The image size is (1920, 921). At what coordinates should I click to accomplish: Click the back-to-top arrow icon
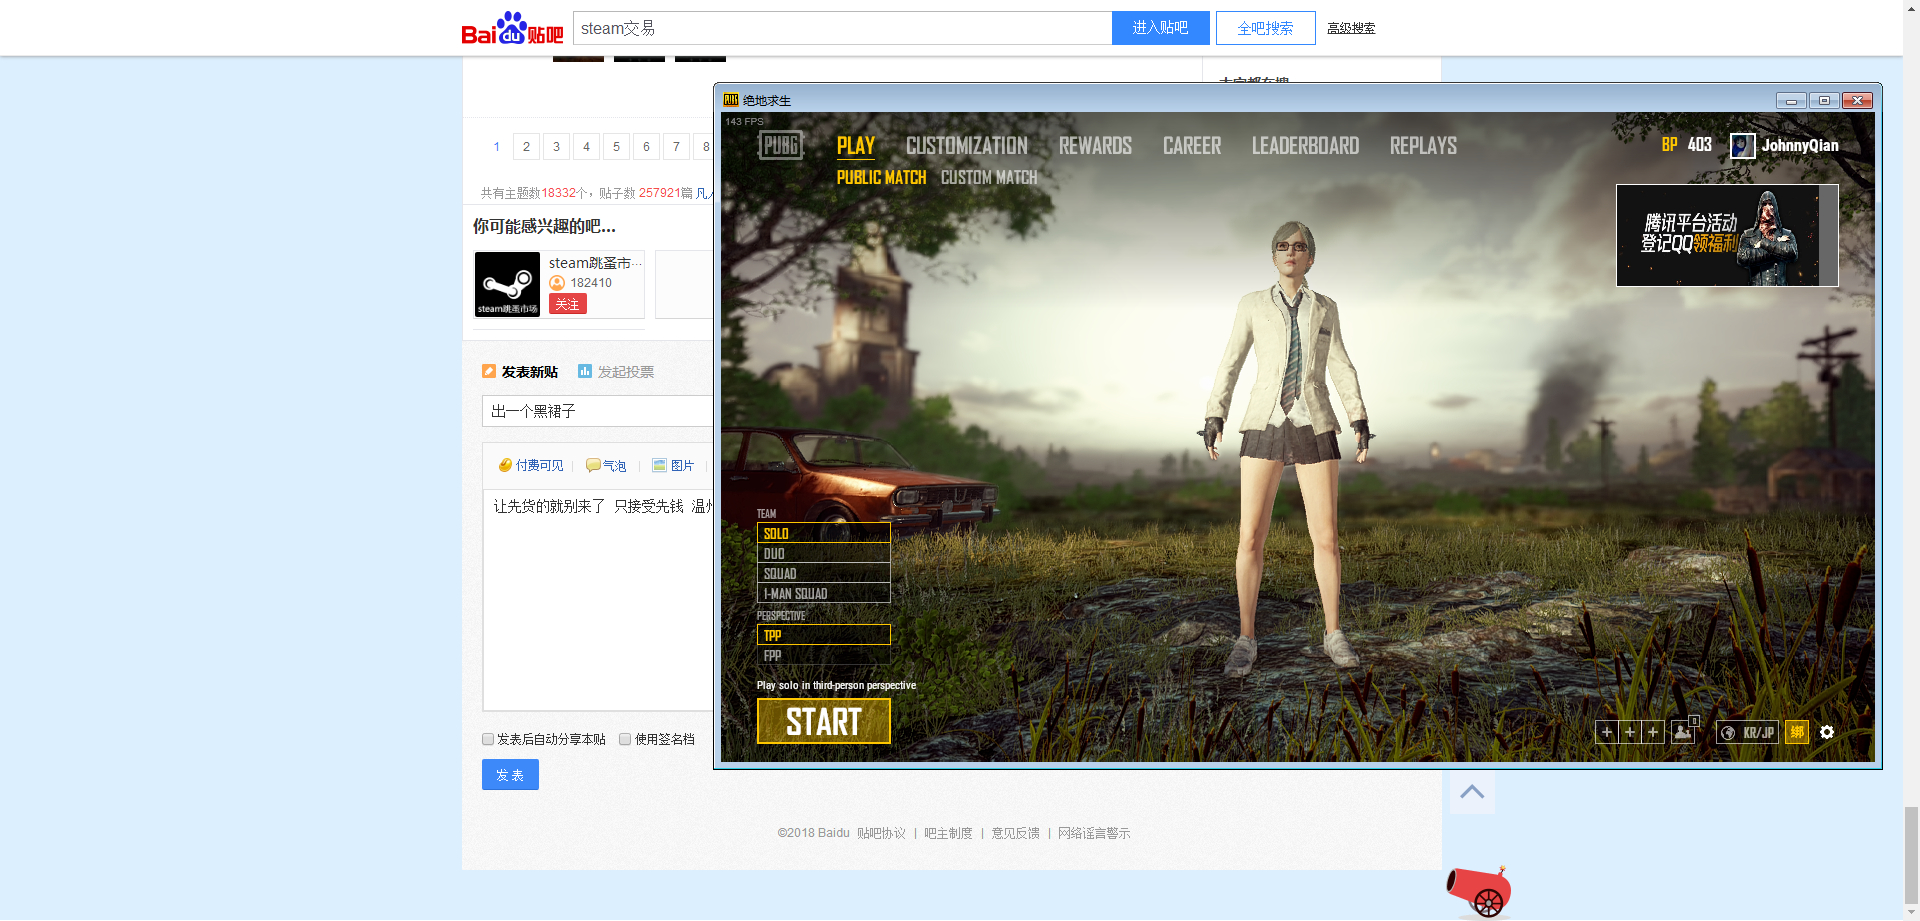click(1472, 791)
